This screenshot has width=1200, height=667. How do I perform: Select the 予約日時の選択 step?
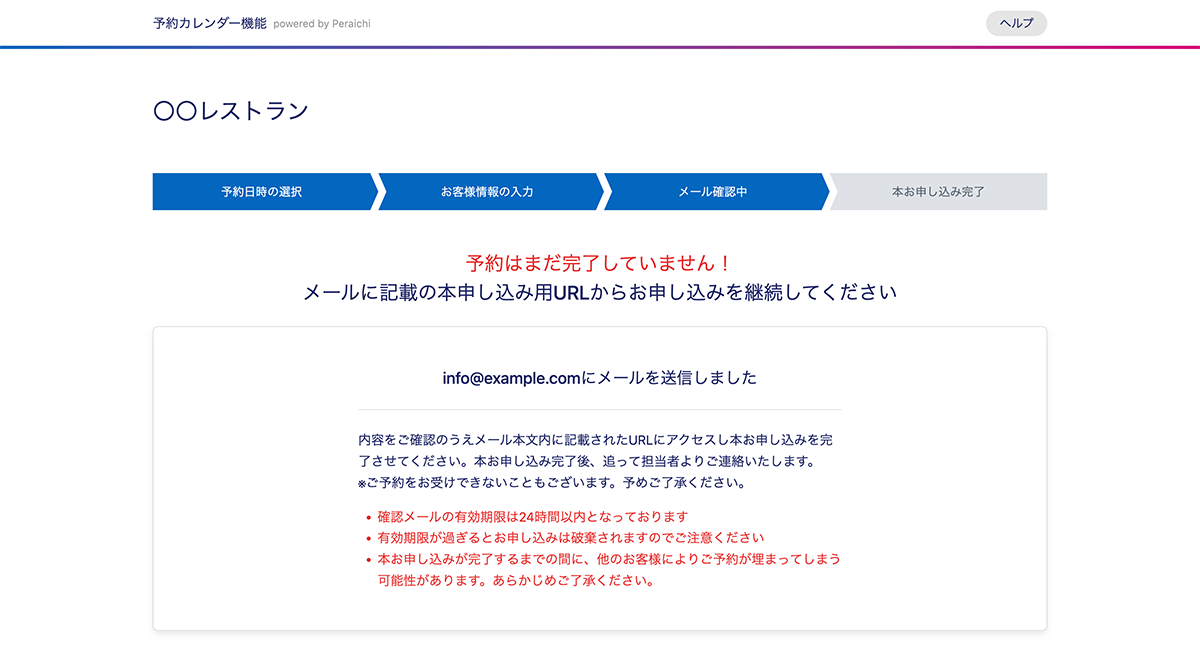point(262,192)
